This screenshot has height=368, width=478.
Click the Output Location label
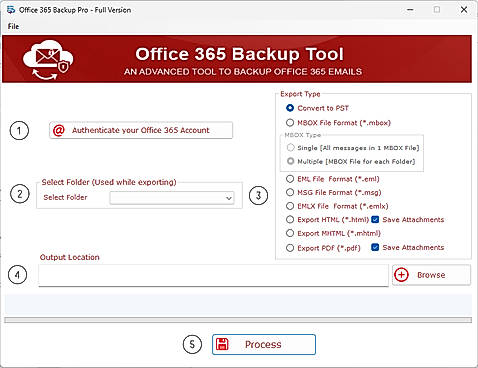[70, 257]
